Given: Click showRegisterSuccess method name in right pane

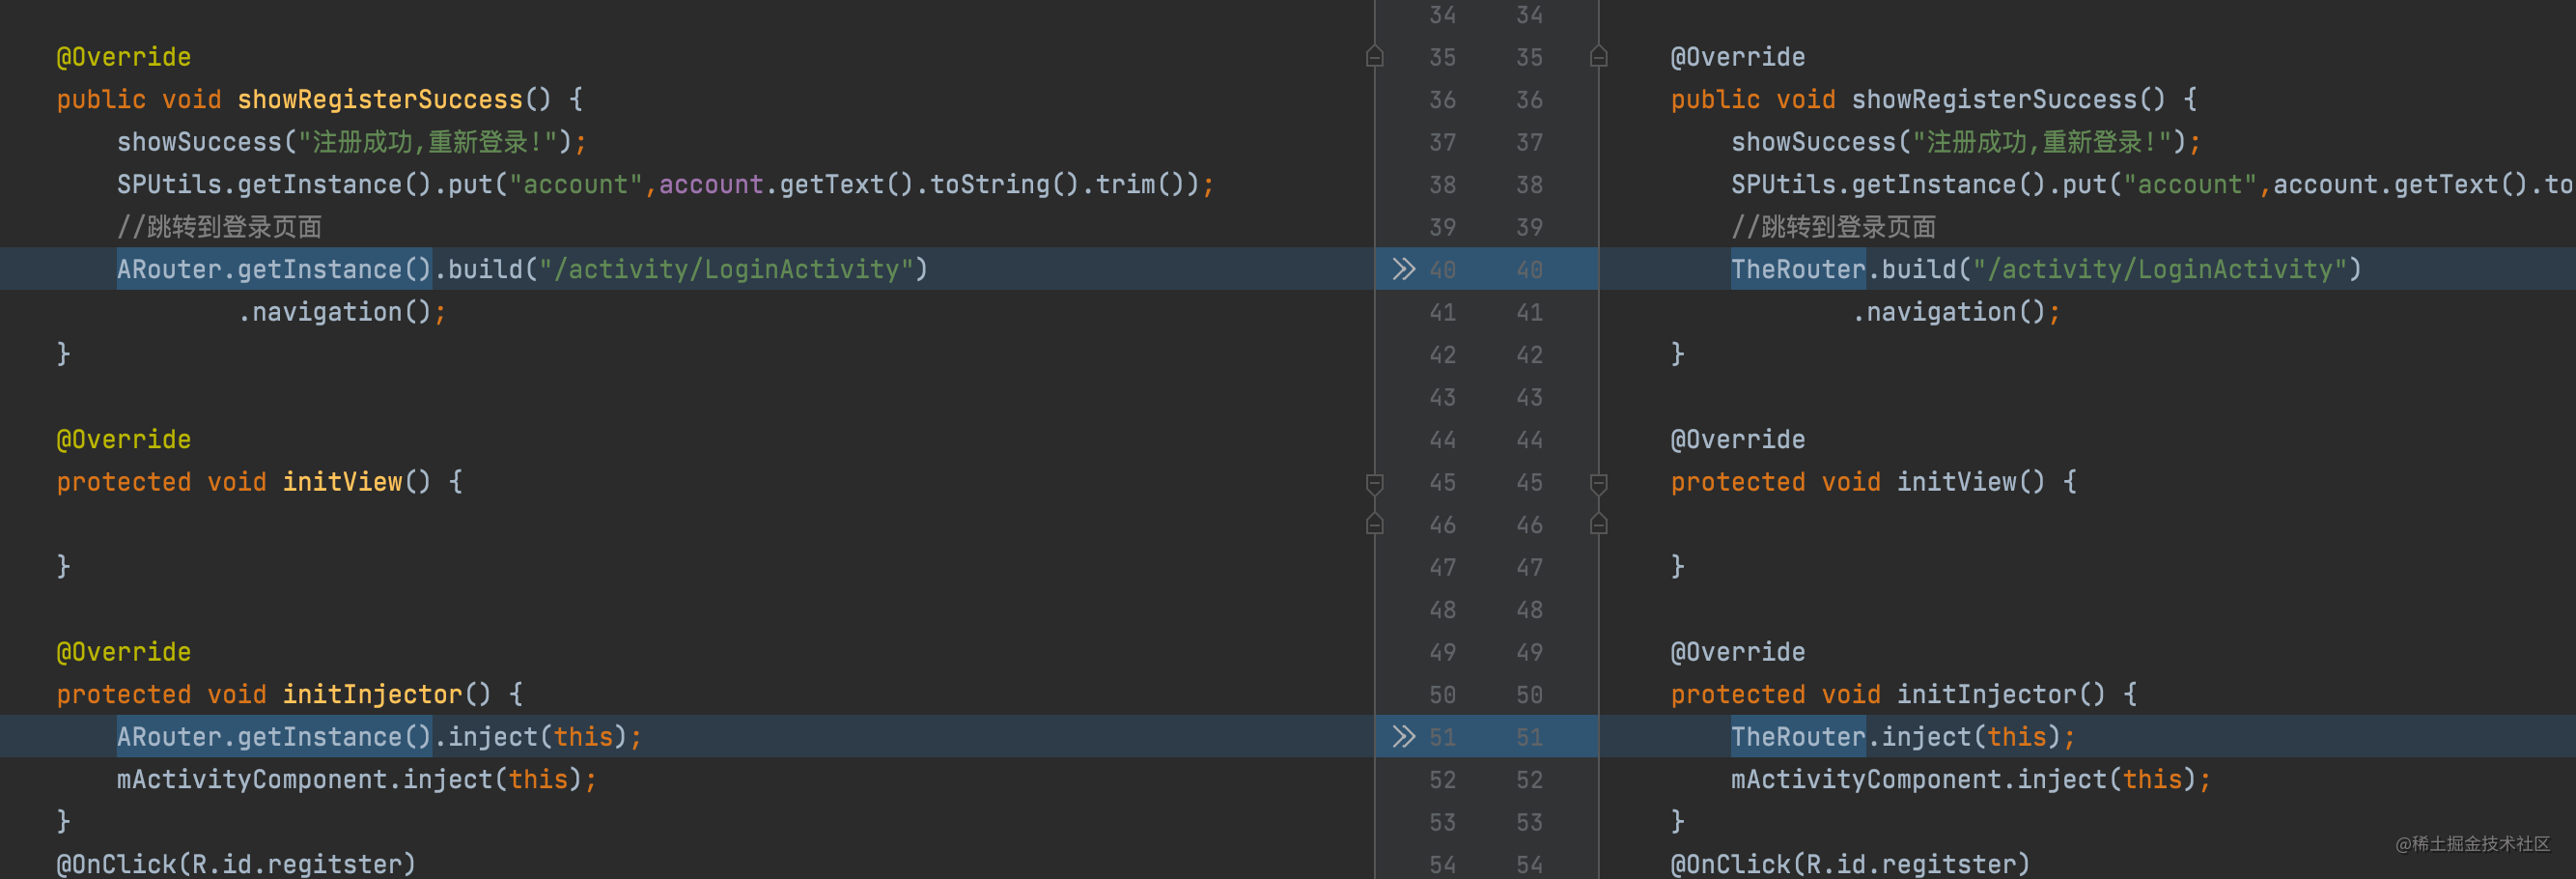Looking at the screenshot, I should click(1994, 99).
